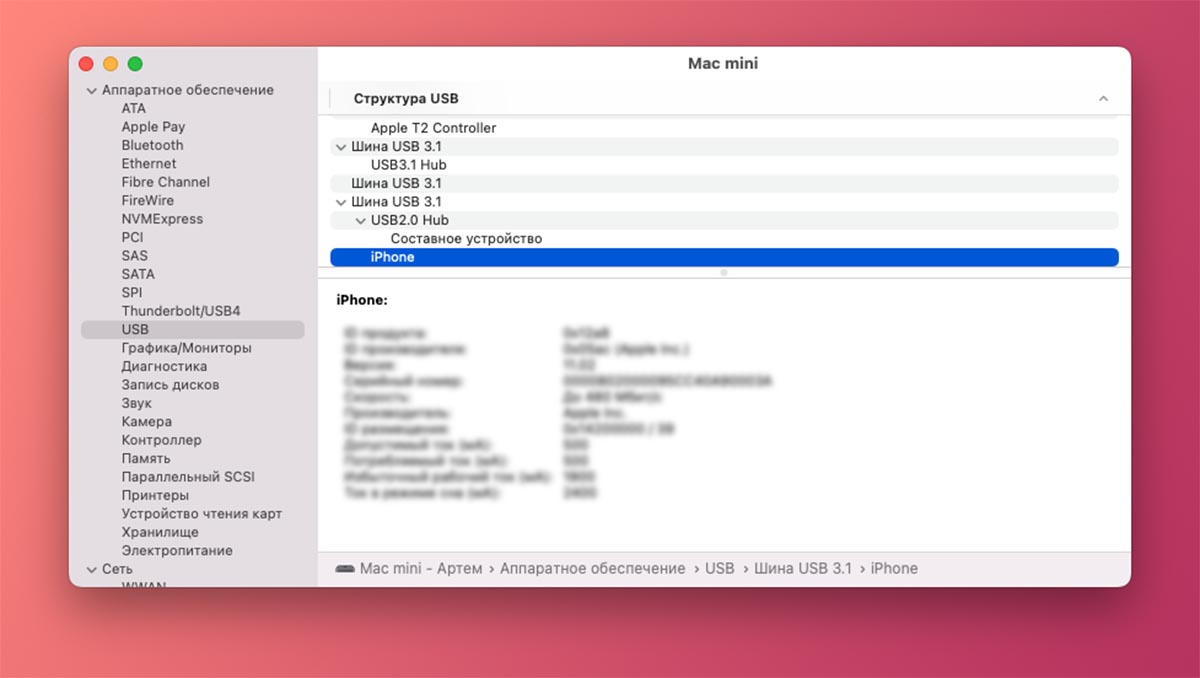Show the Электропитание sidebar section

(x=176, y=550)
